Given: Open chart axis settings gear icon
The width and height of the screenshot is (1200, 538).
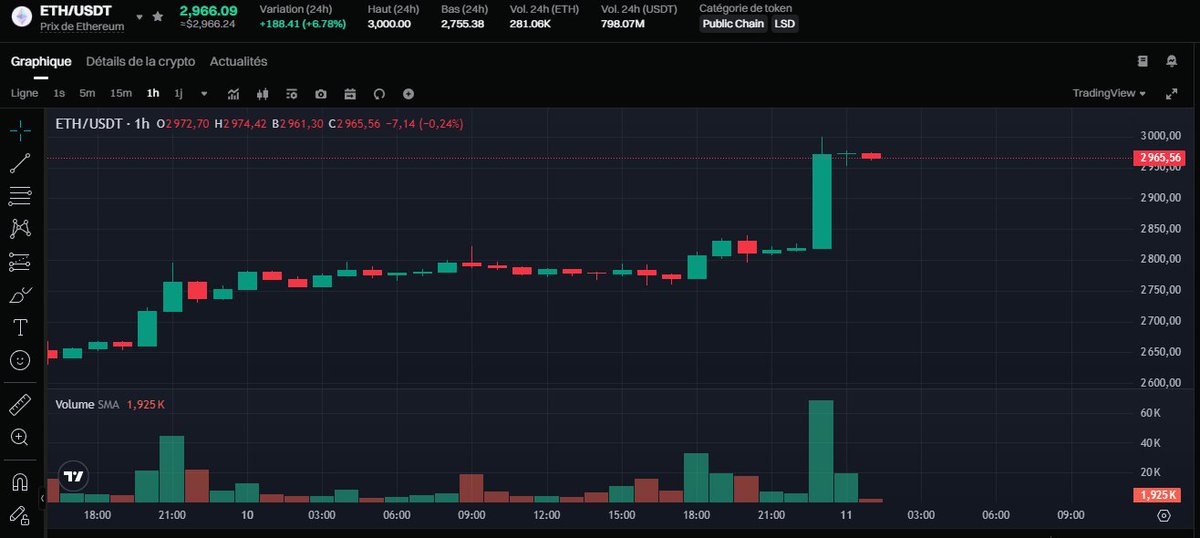Looking at the screenshot, I should (1164, 515).
